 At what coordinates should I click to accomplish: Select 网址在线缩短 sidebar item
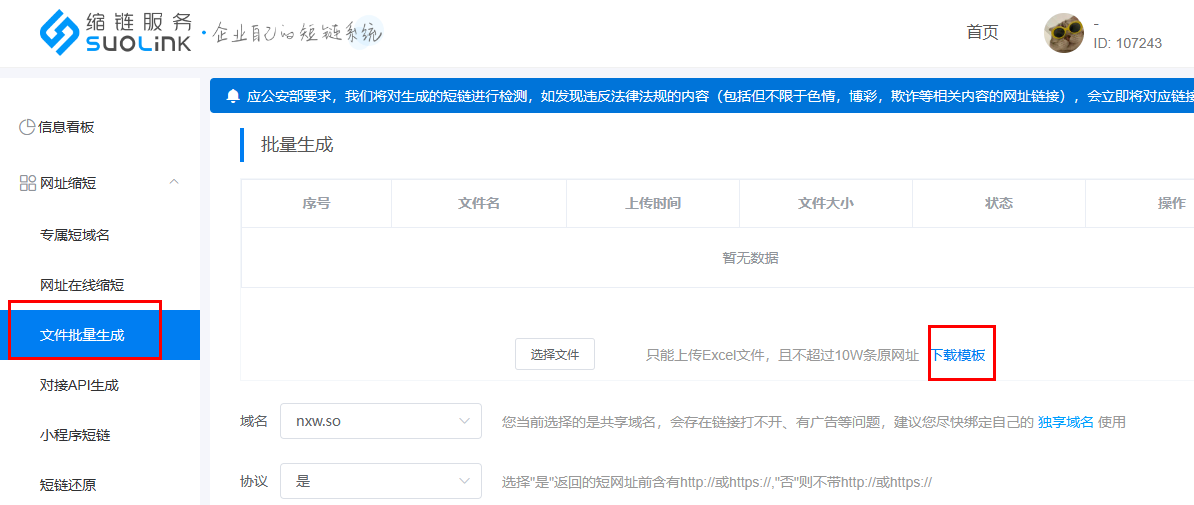pos(82,285)
